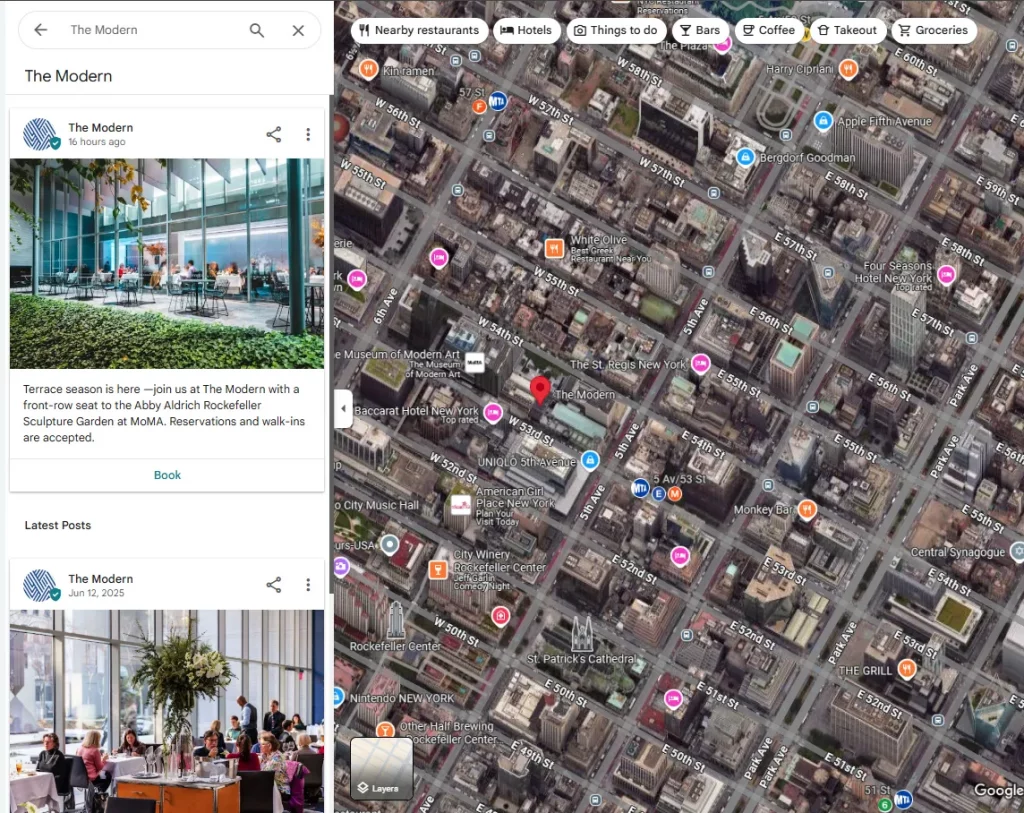The height and width of the screenshot is (813, 1024).
Task: Share the 16 hours ago post
Action: pos(274,135)
